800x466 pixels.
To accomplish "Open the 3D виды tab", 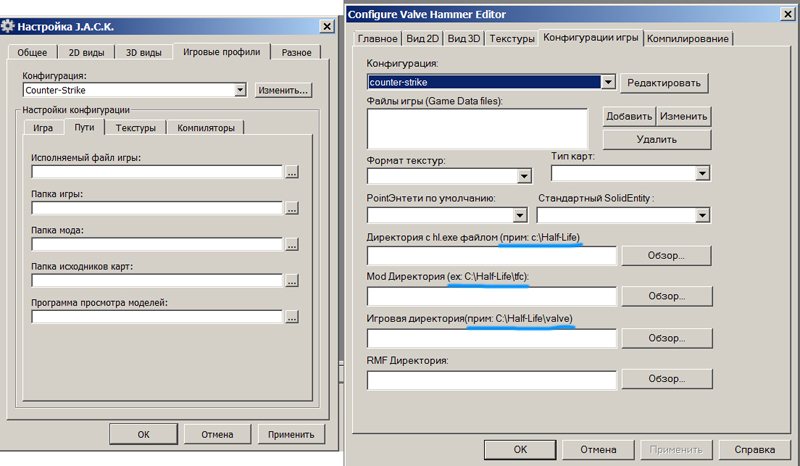I will (143, 52).
